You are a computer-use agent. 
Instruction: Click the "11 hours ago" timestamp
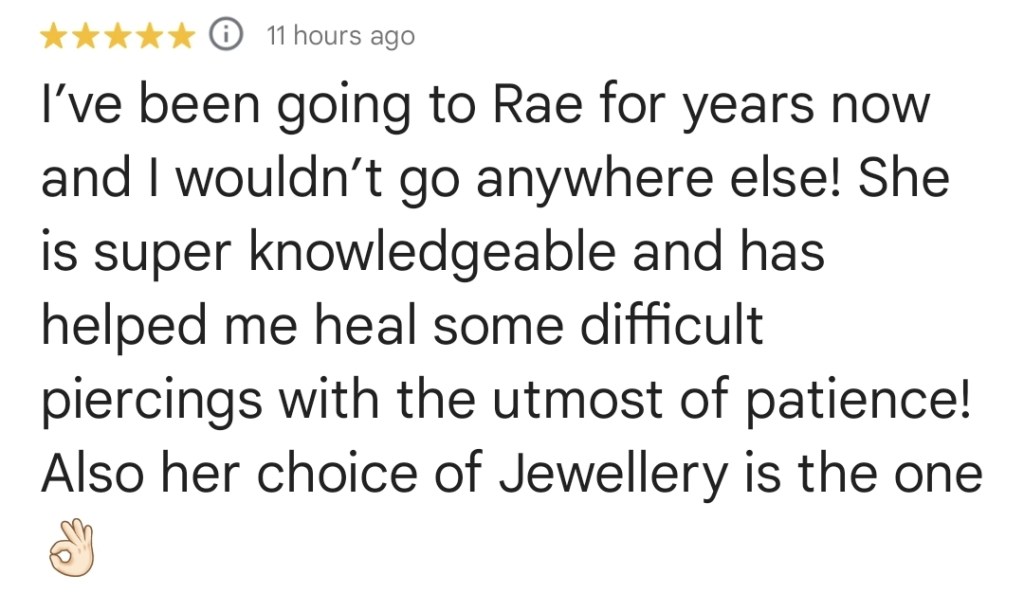tap(340, 37)
